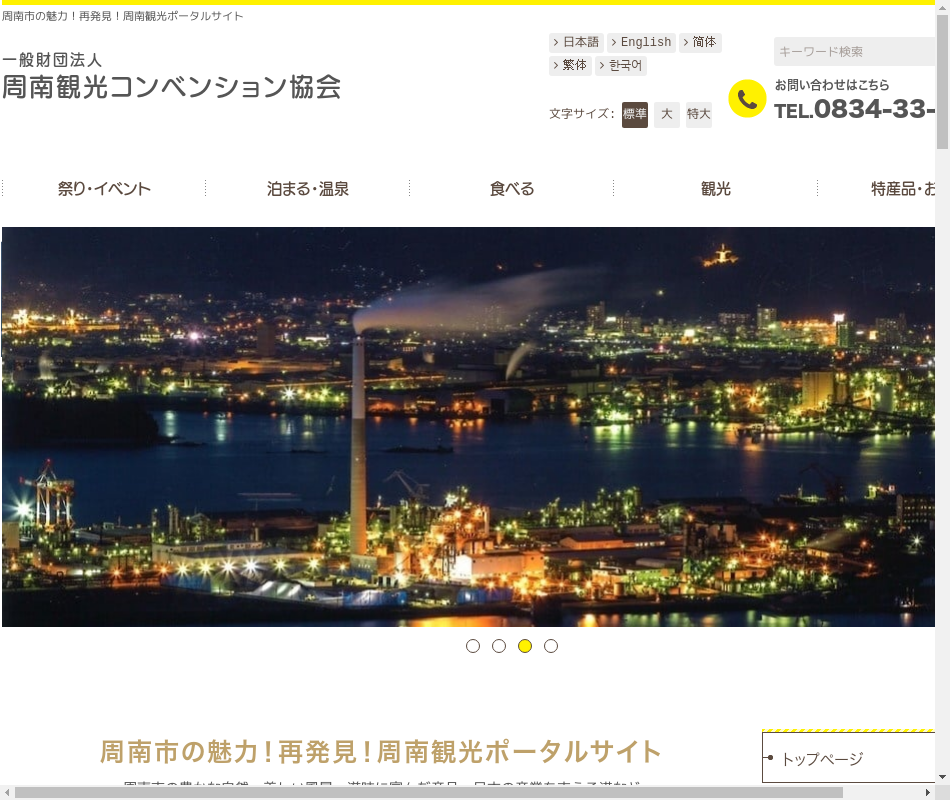Viewport: 950px width, 800px height.
Task: Open the 祭り・イベント menu
Action: (x=104, y=188)
